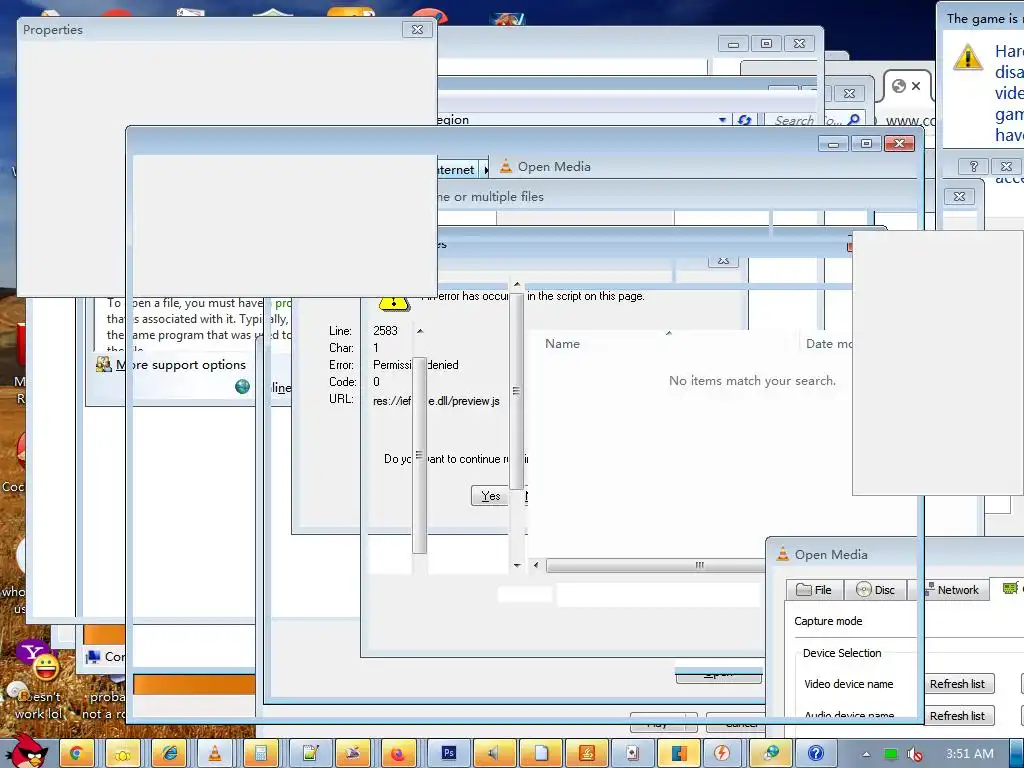Click the 'No items match your search.' text
Viewport: 1024px width, 768px height.
(752, 380)
